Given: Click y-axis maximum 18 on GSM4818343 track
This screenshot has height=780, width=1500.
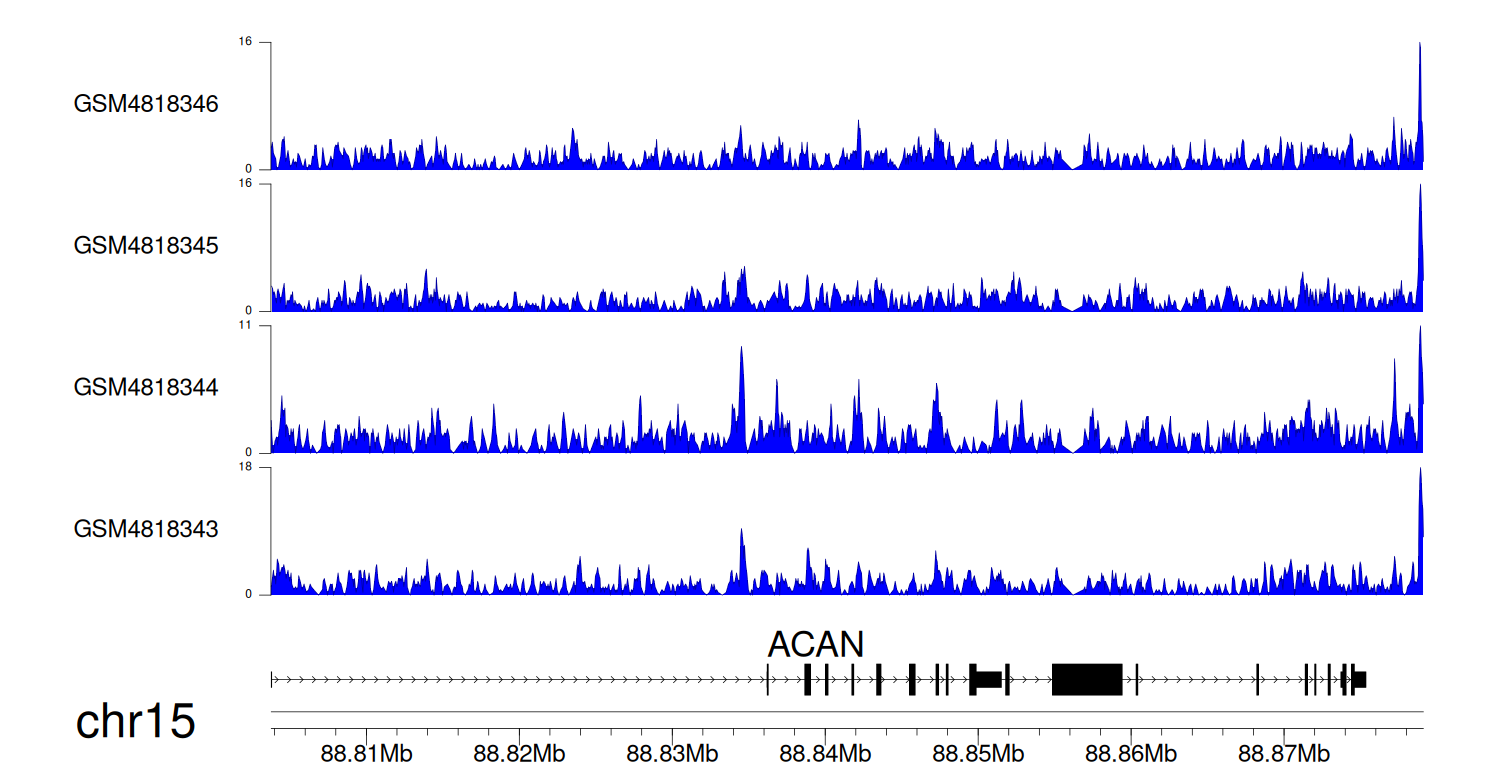Looking at the screenshot, I should 245,467.
